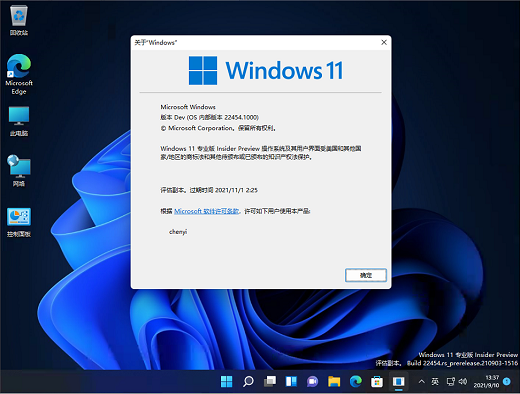Click the Insider Preview description paragraph in dialog
The image size is (520, 394).
[x=261, y=153]
